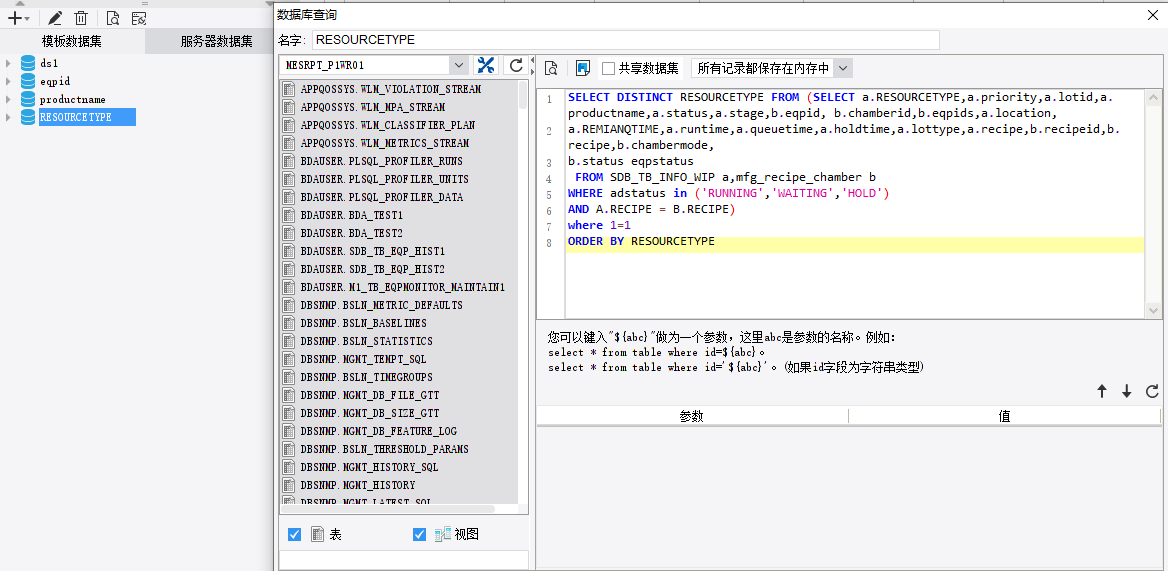
Task: Switch to the 模板数据集 tab
Action: 72,42
